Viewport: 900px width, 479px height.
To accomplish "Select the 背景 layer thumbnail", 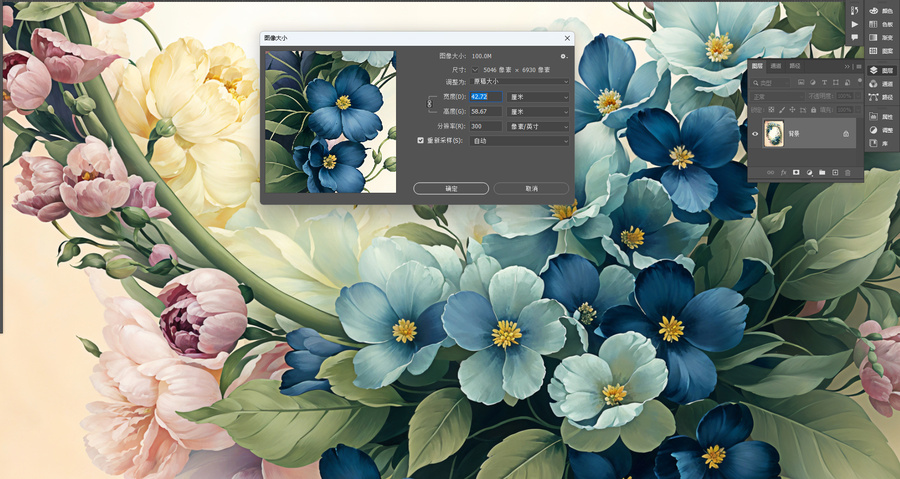I will click(x=774, y=134).
